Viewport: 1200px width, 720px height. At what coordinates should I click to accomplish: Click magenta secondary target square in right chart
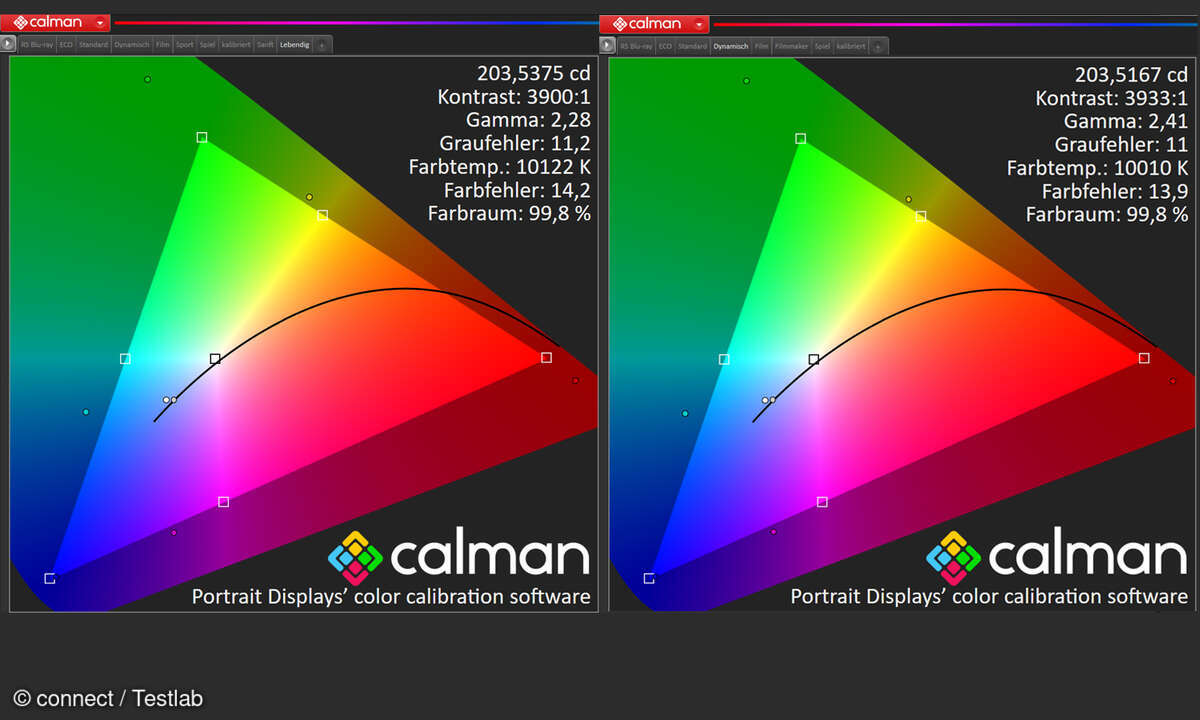pos(822,502)
